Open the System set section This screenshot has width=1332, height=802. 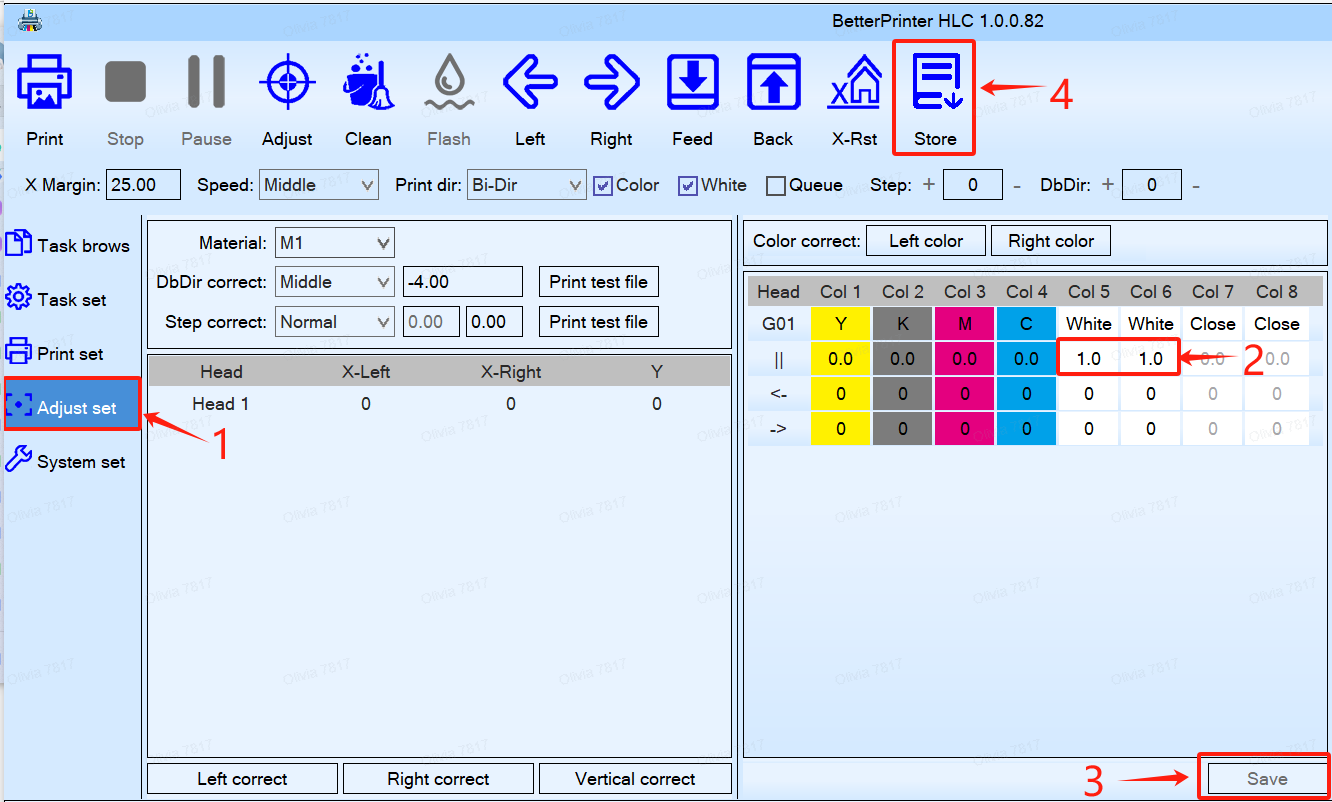pos(71,461)
